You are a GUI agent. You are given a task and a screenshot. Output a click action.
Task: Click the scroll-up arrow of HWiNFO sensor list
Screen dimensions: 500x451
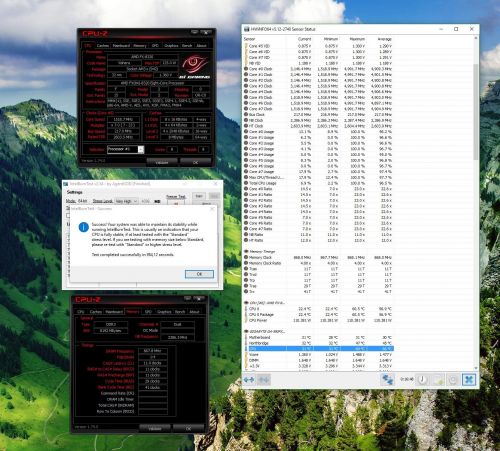[476, 38]
